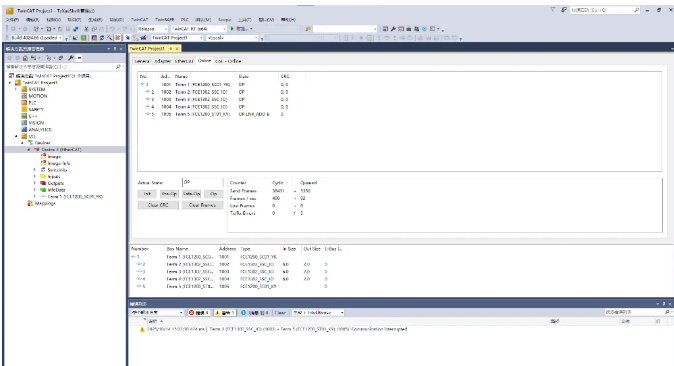674x366 pixels.
Task: Click the Home icon in Solution Explorer toolbar
Action: (x=25, y=58)
